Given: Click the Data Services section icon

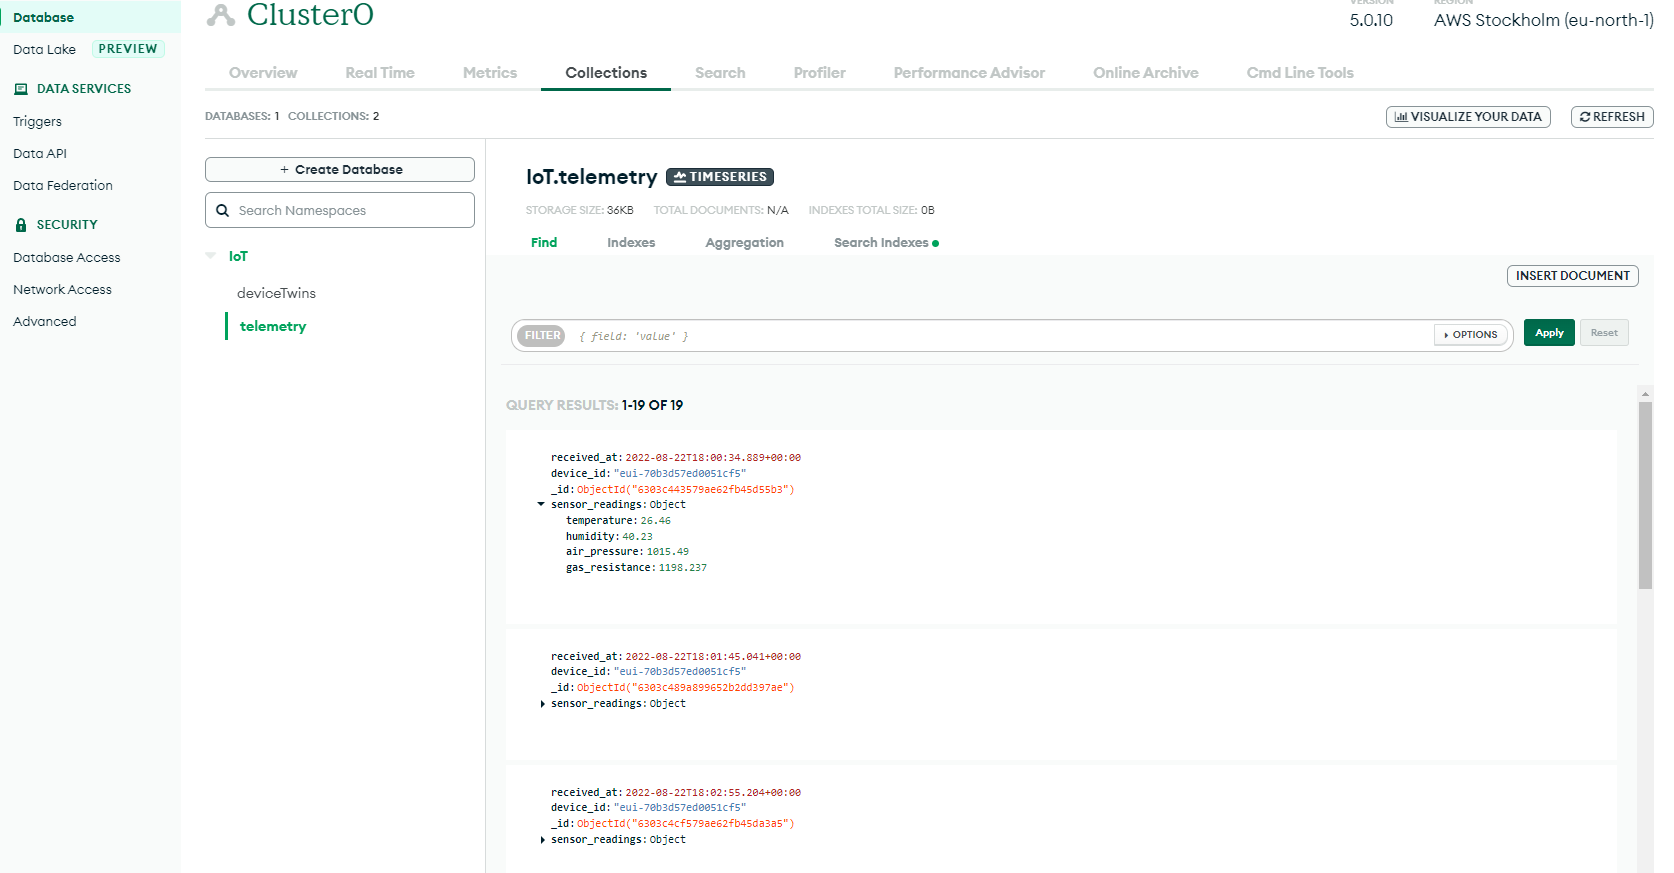Looking at the screenshot, I should (x=21, y=89).
